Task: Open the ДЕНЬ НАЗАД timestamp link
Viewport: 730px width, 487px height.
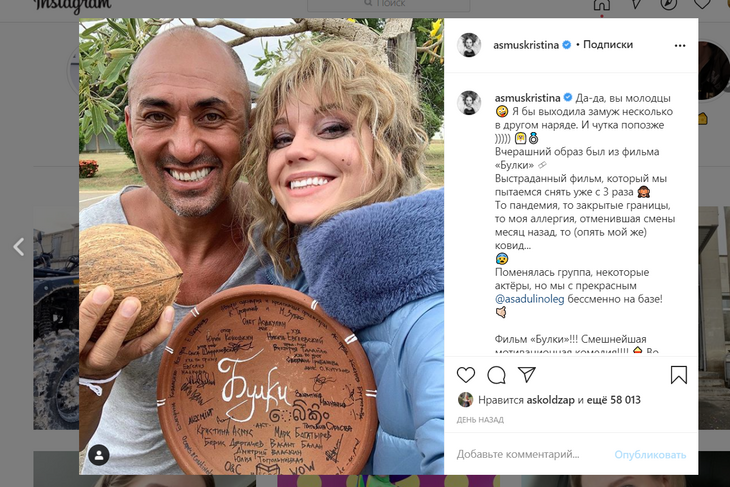Action: (480, 420)
